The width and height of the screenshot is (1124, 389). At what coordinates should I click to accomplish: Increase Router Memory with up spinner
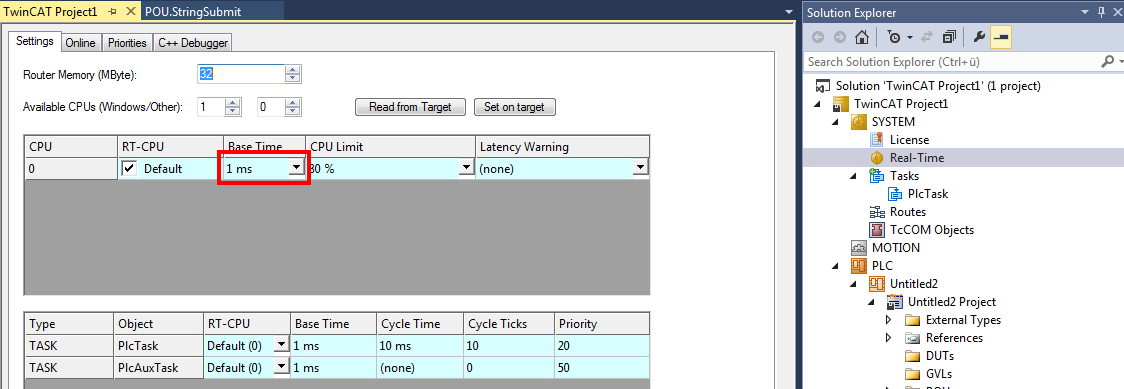(292, 70)
